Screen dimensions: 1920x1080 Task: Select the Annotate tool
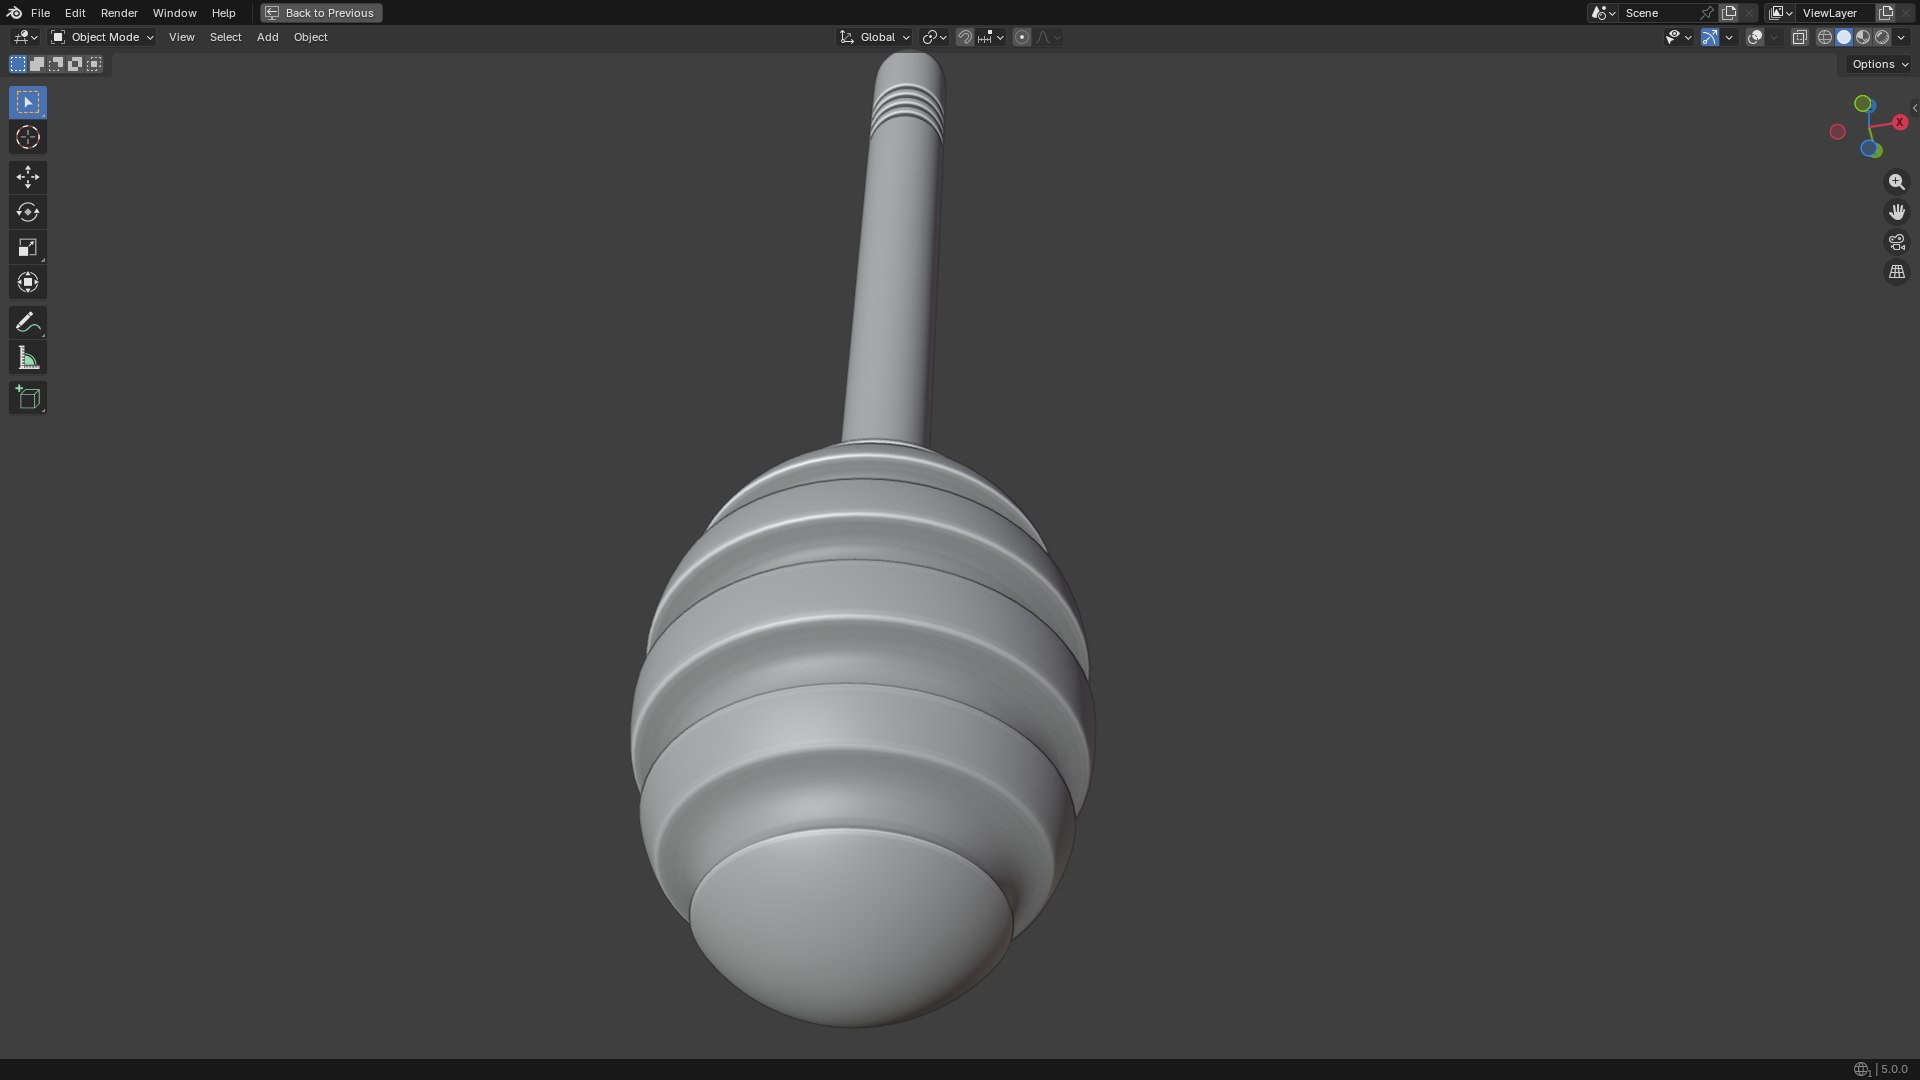(28, 322)
